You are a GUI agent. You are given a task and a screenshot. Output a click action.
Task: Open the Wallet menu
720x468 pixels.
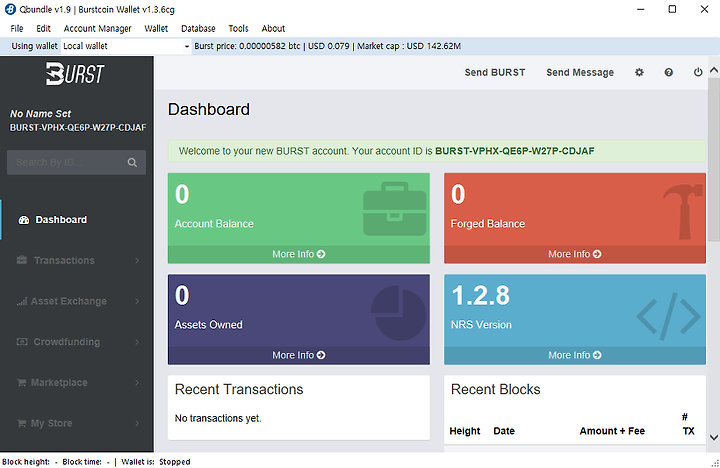click(x=156, y=28)
